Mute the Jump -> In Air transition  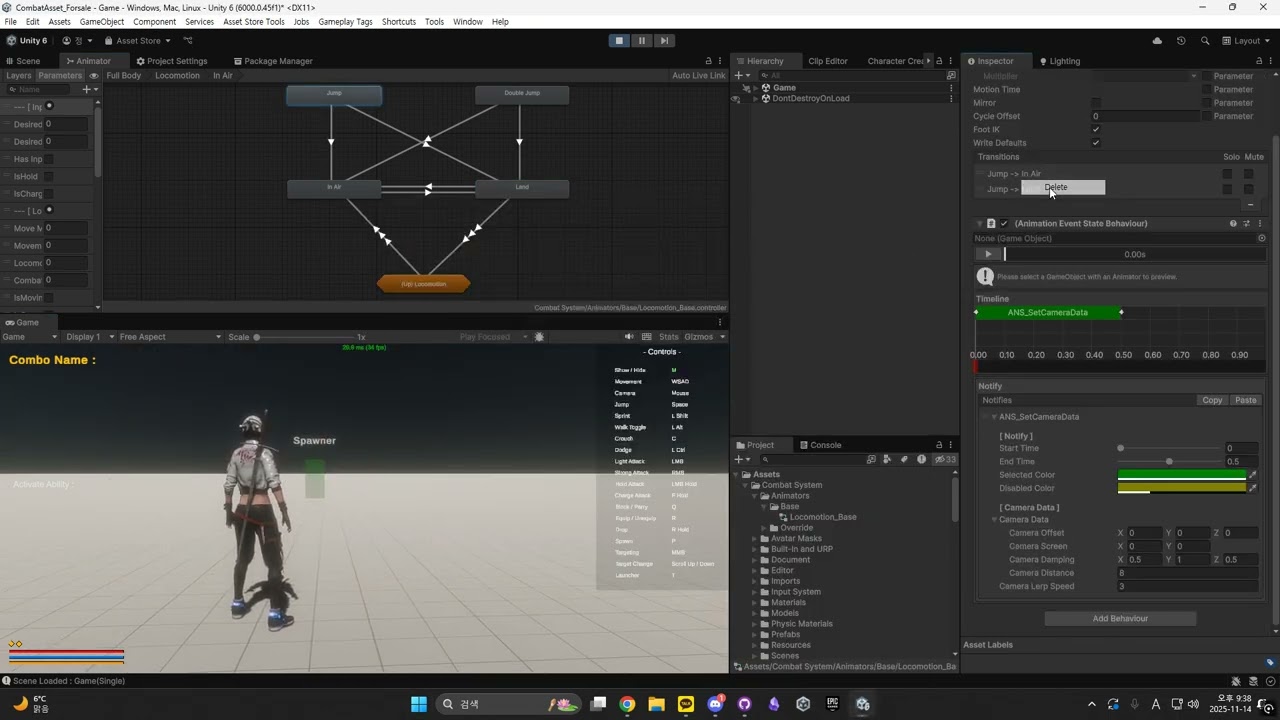pyautogui.click(x=1248, y=174)
